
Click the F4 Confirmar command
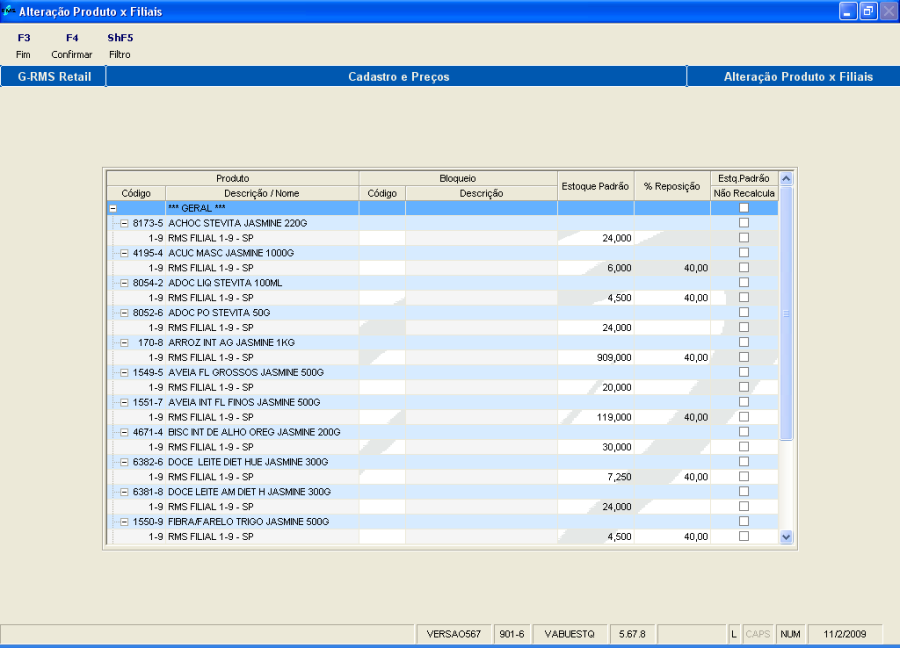click(72, 46)
